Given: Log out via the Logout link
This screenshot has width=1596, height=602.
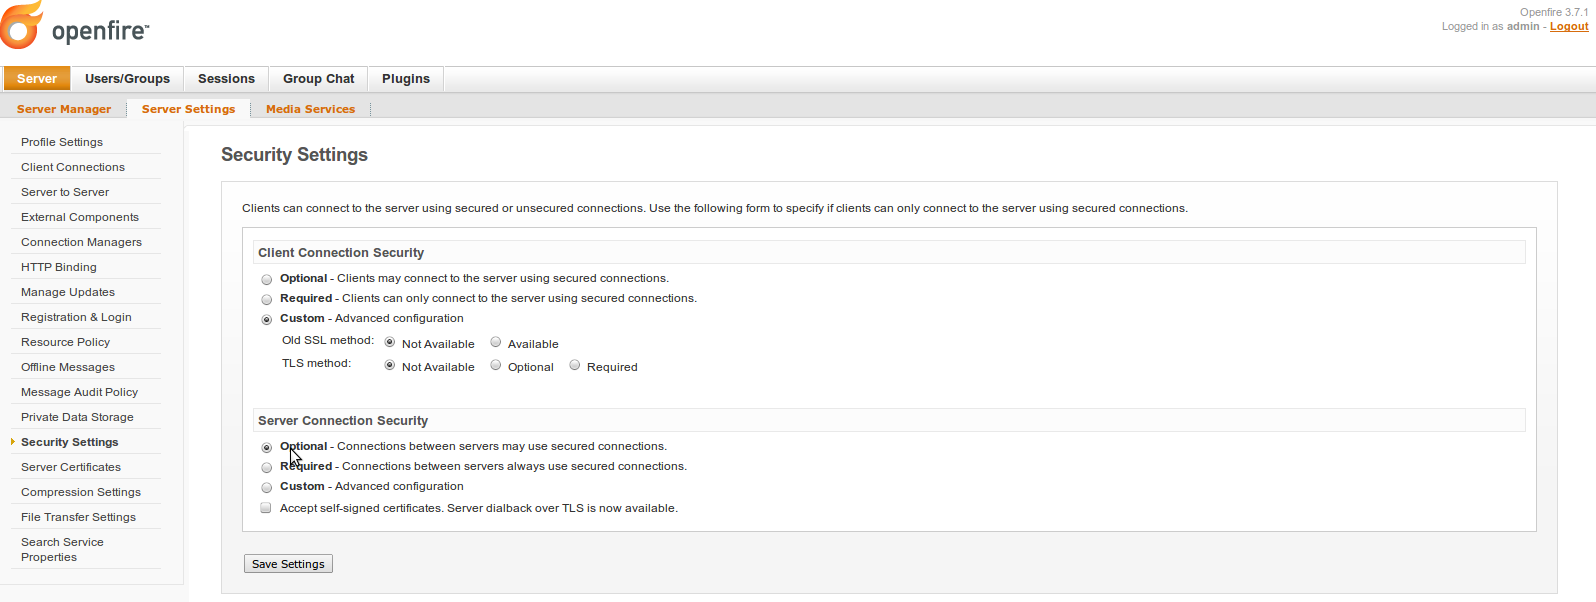Looking at the screenshot, I should 1568,27.
